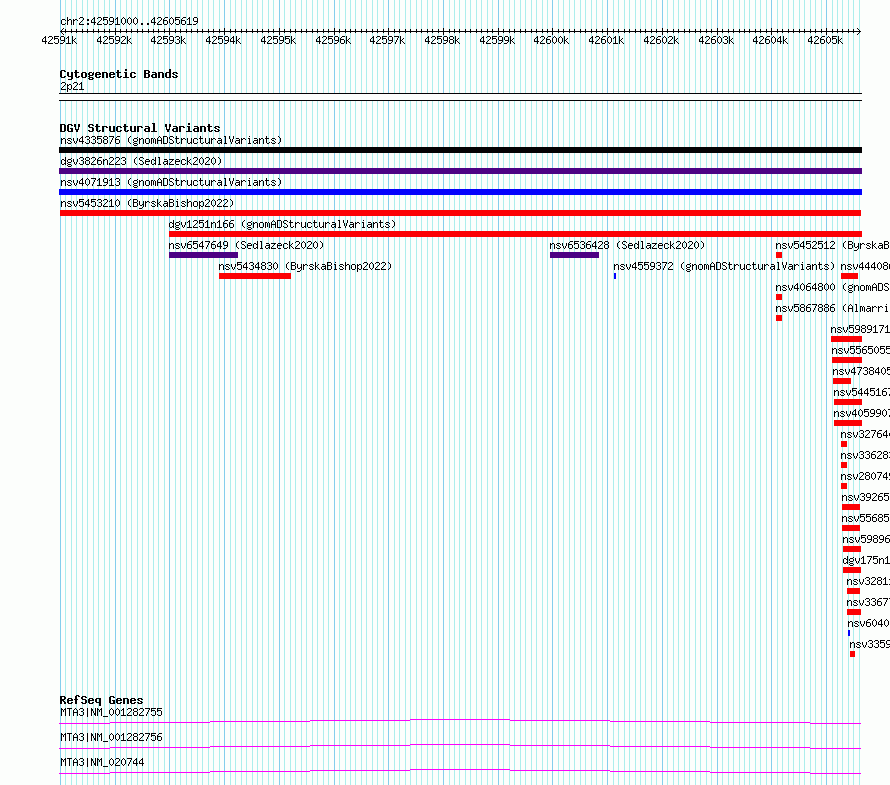The width and height of the screenshot is (890, 785).
Task: Open the nsv5445167 variant label
Action: (861, 392)
